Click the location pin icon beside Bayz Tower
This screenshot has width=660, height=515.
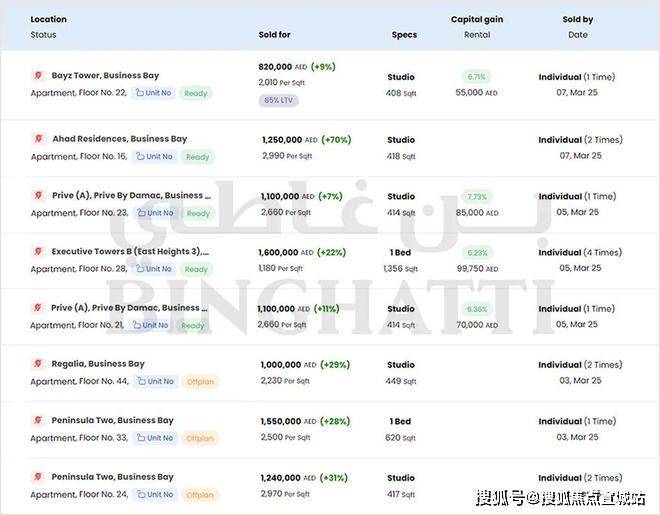point(38,76)
